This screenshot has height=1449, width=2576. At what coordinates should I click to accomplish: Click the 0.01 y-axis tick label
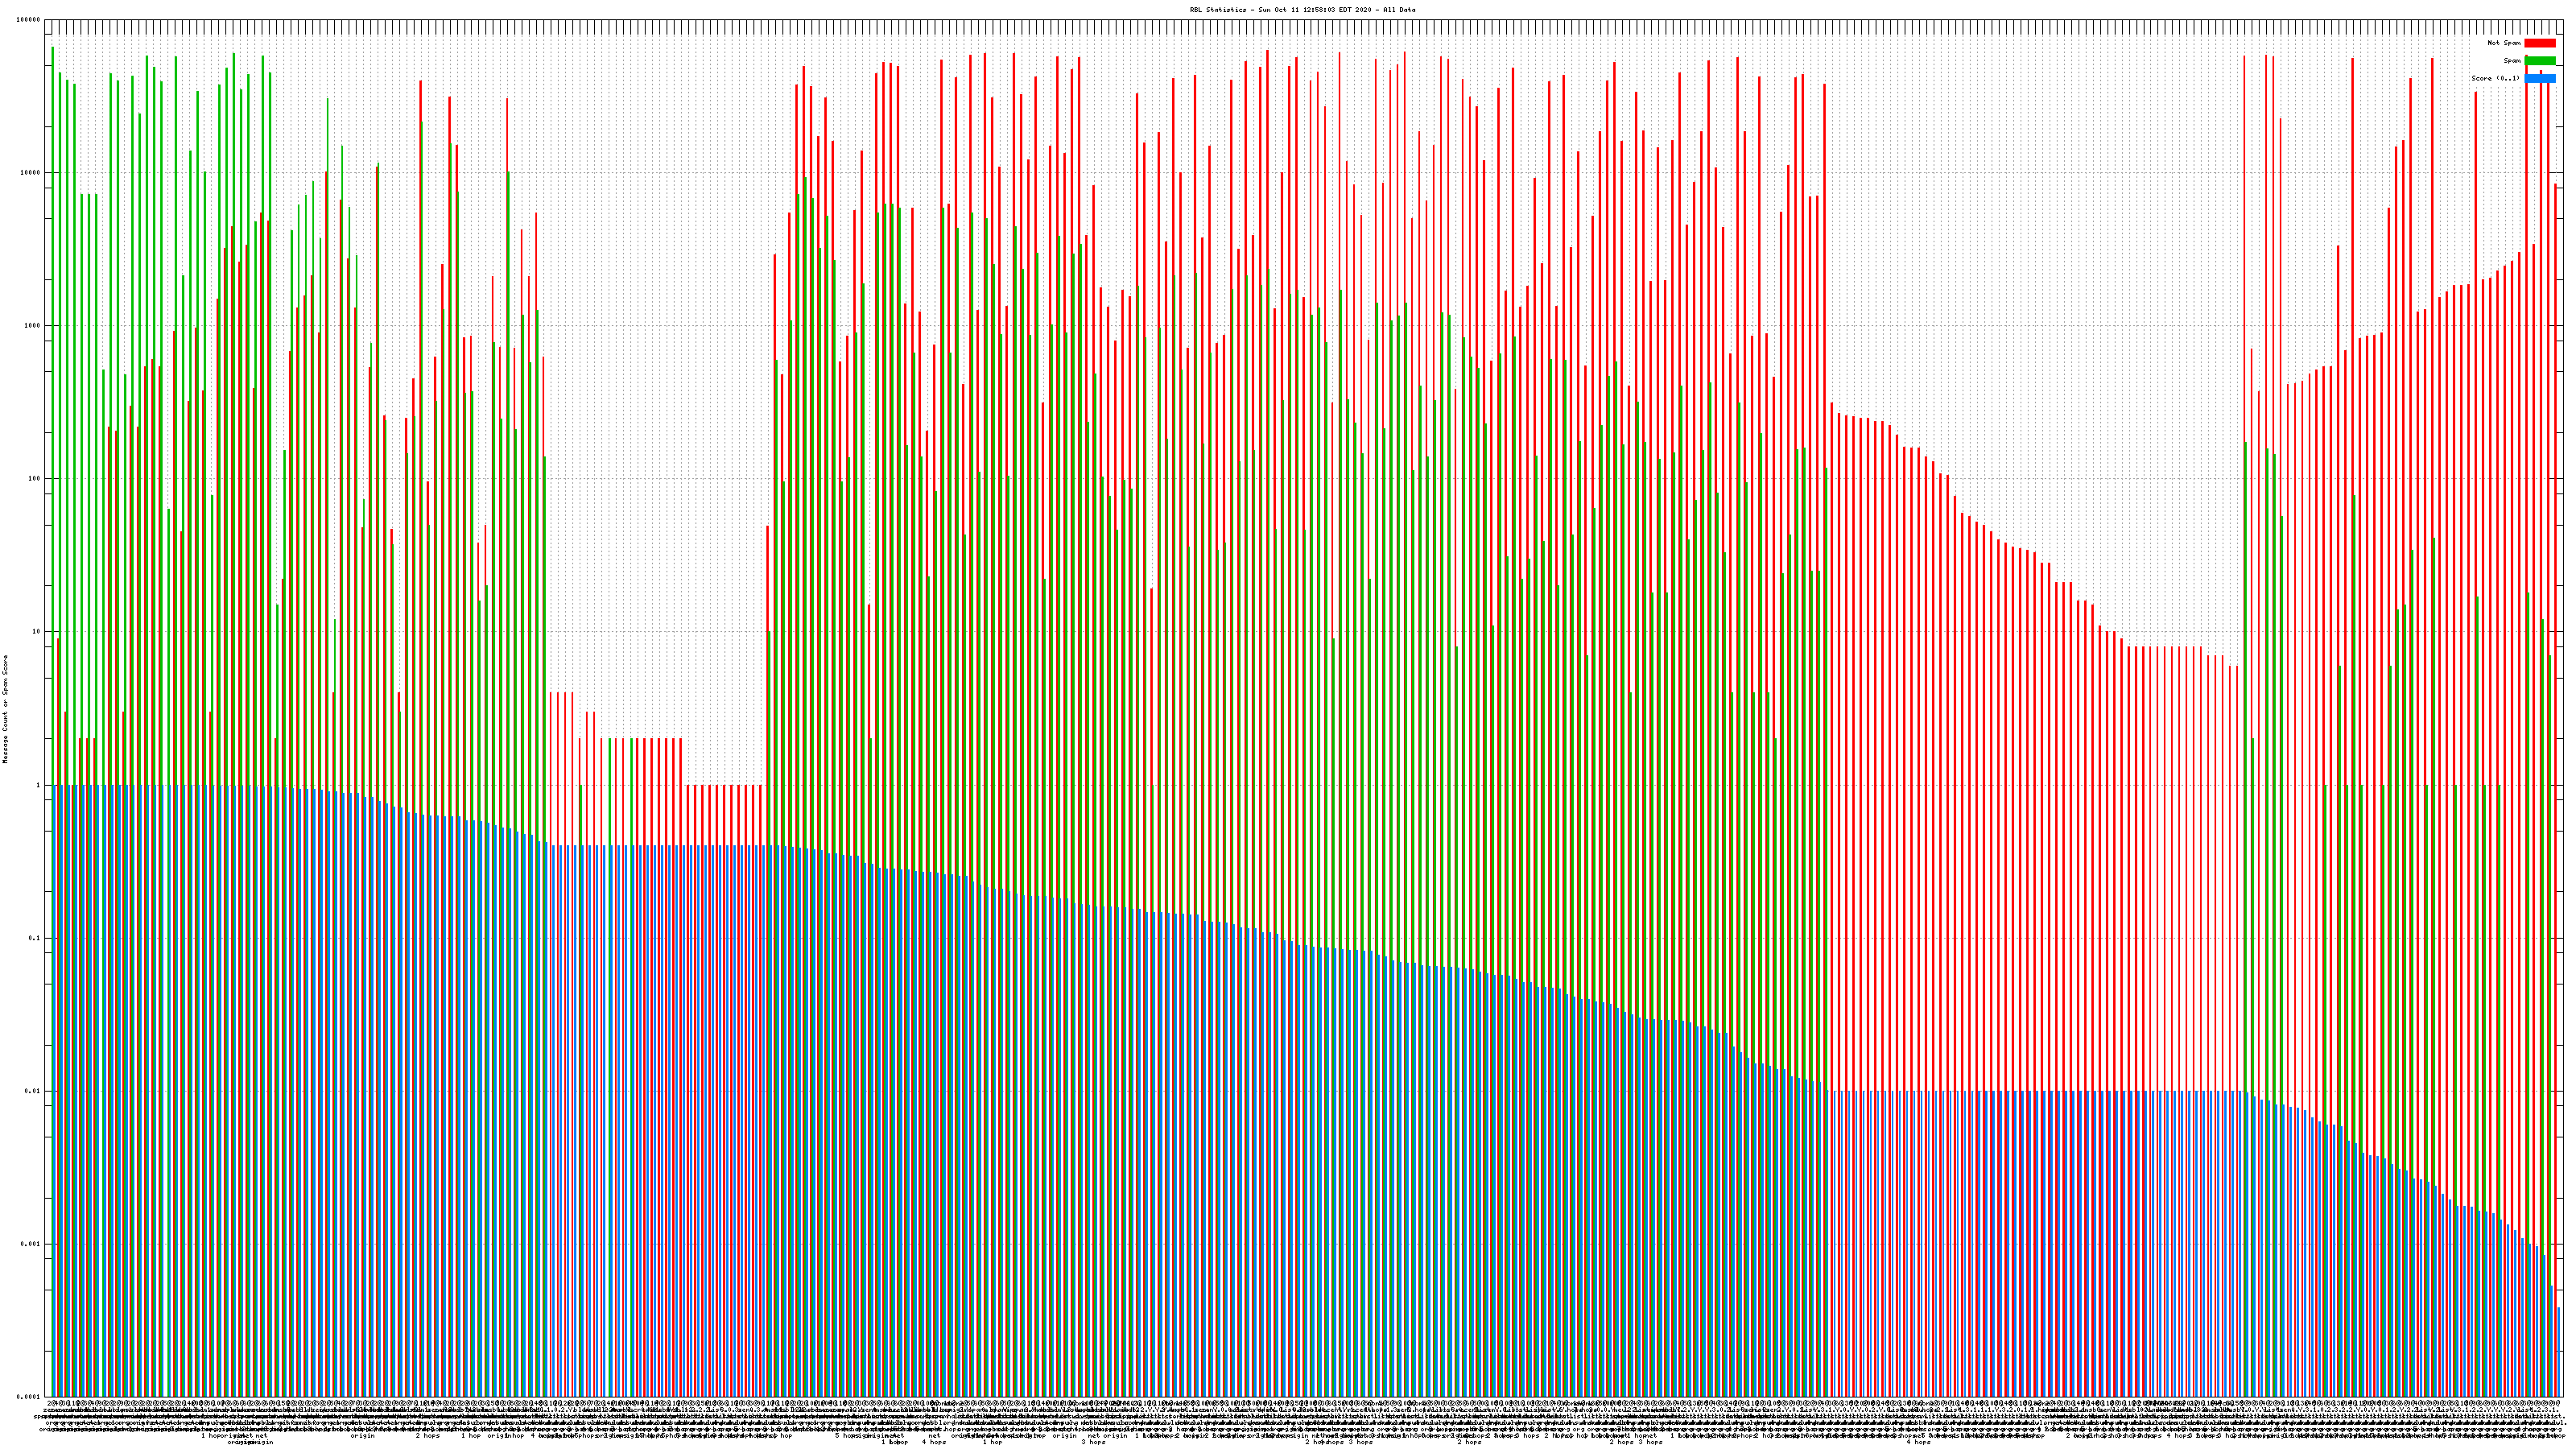[33, 1091]
